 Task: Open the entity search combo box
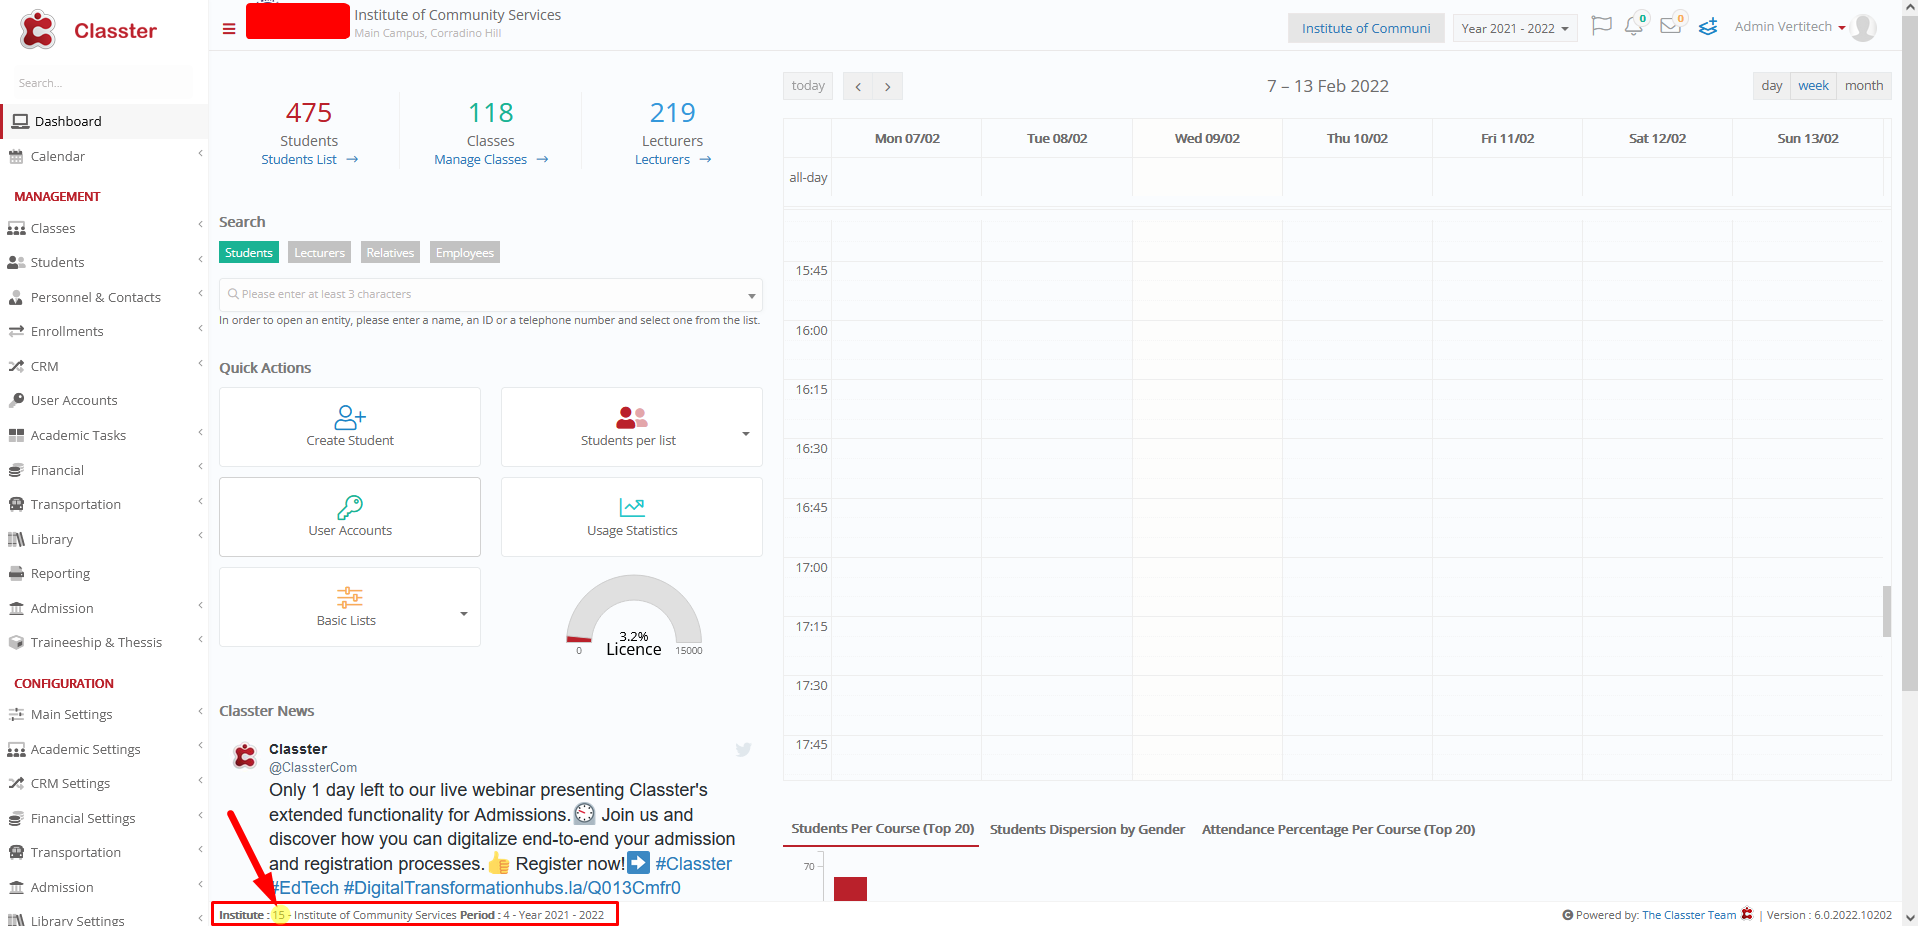[x=491, y=295]
